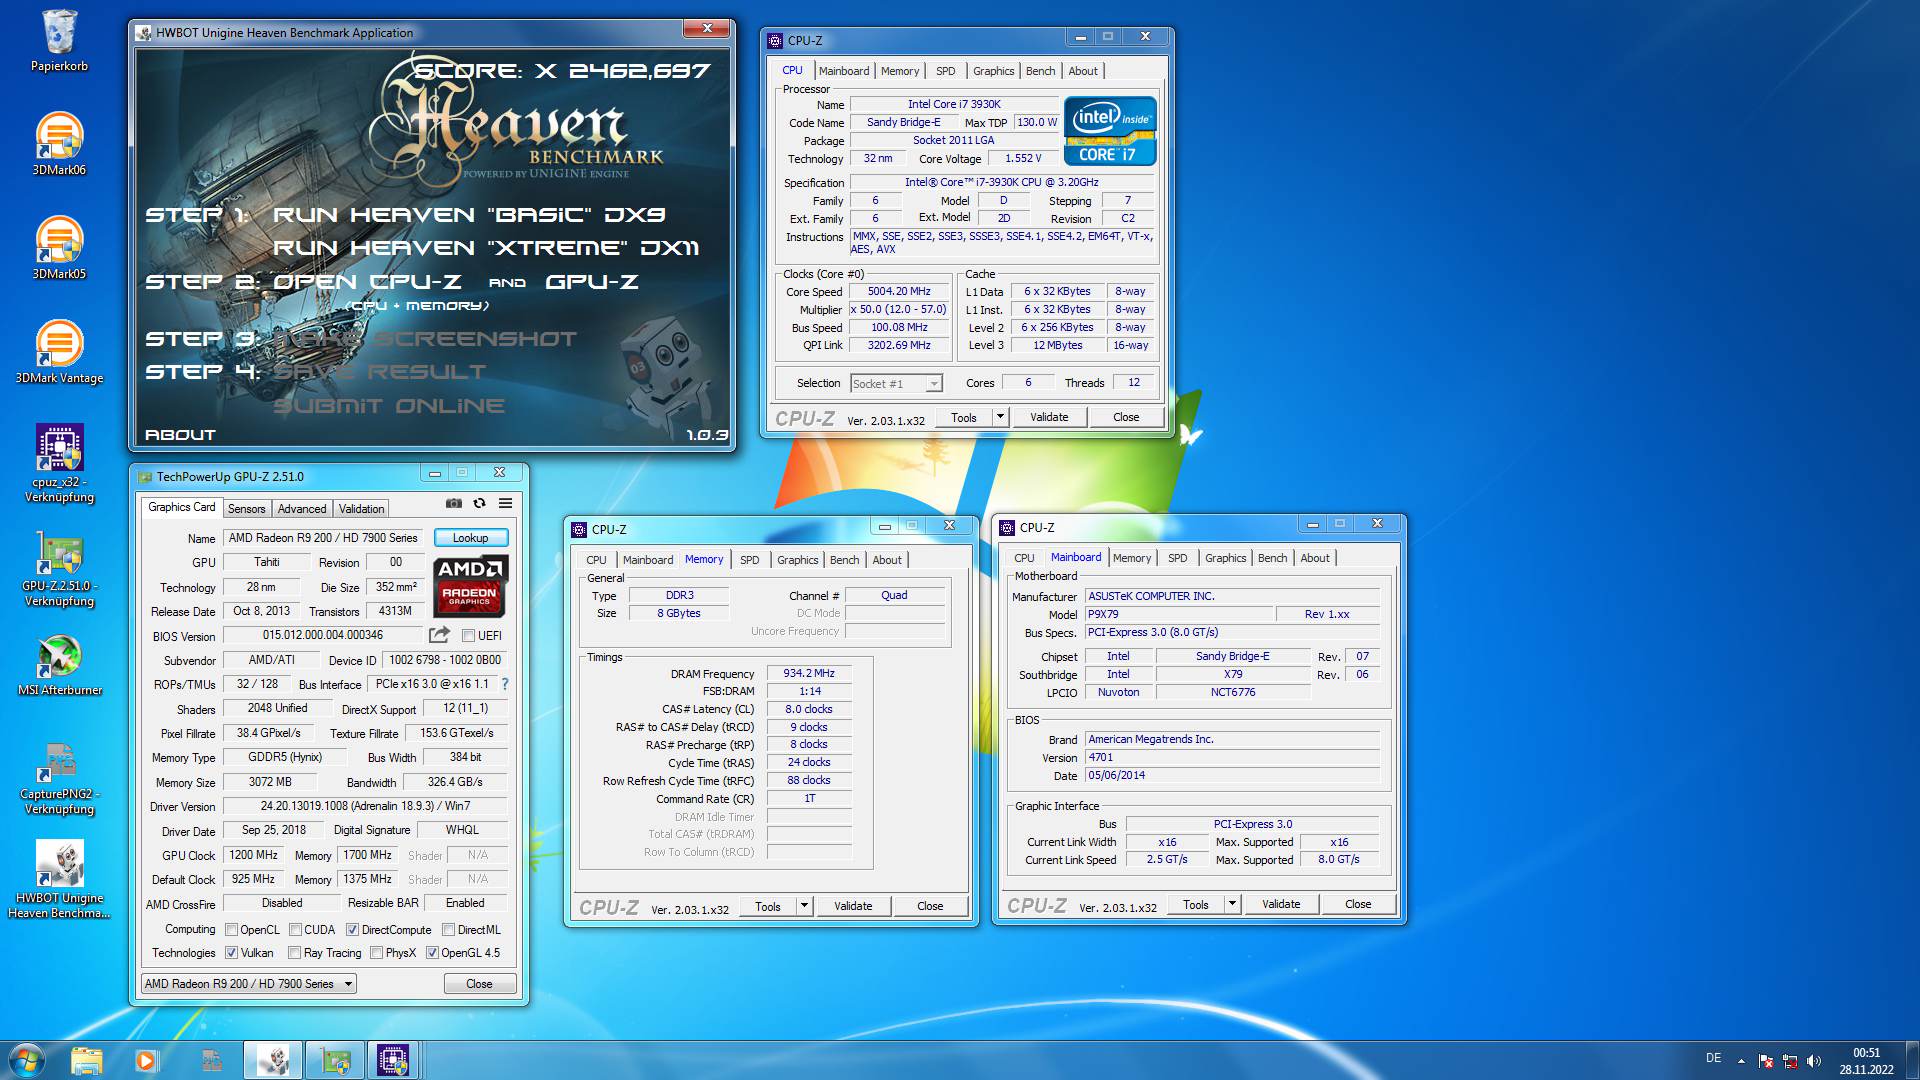Open the 3DMark Vantage desktop shortcut

coord(59,352)
